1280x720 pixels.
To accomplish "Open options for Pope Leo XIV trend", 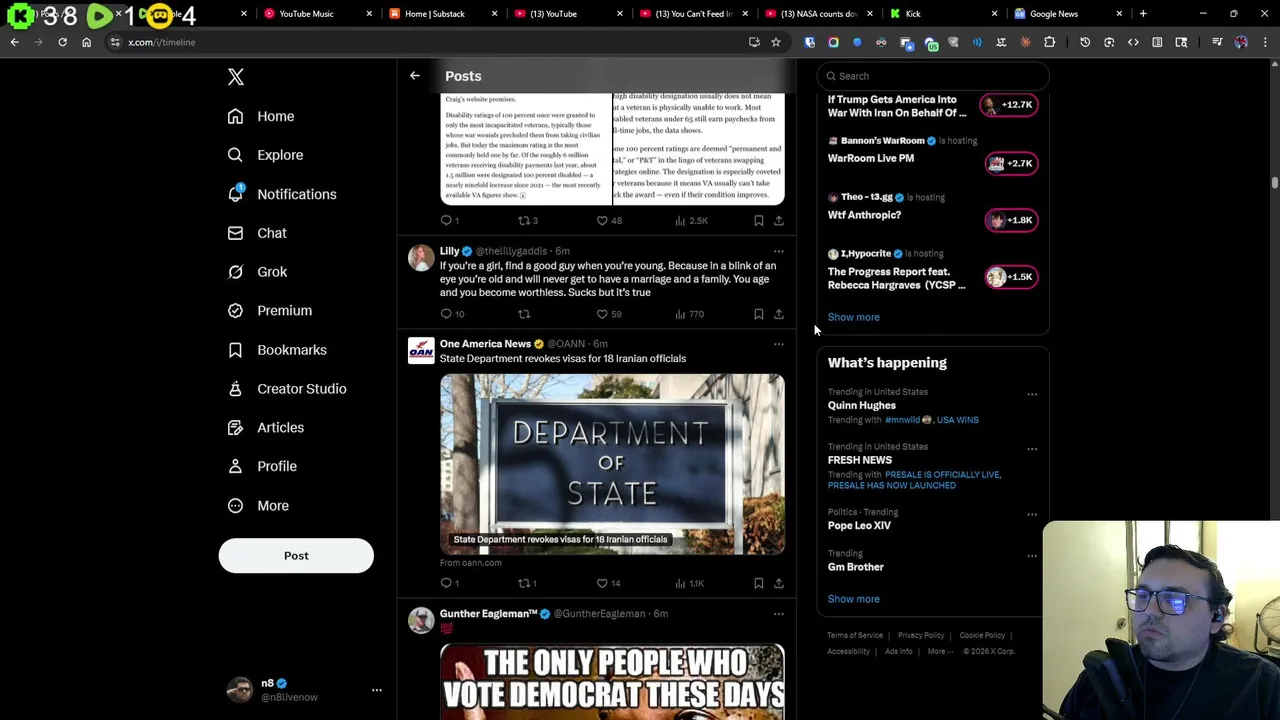I will coord(1031,514).
